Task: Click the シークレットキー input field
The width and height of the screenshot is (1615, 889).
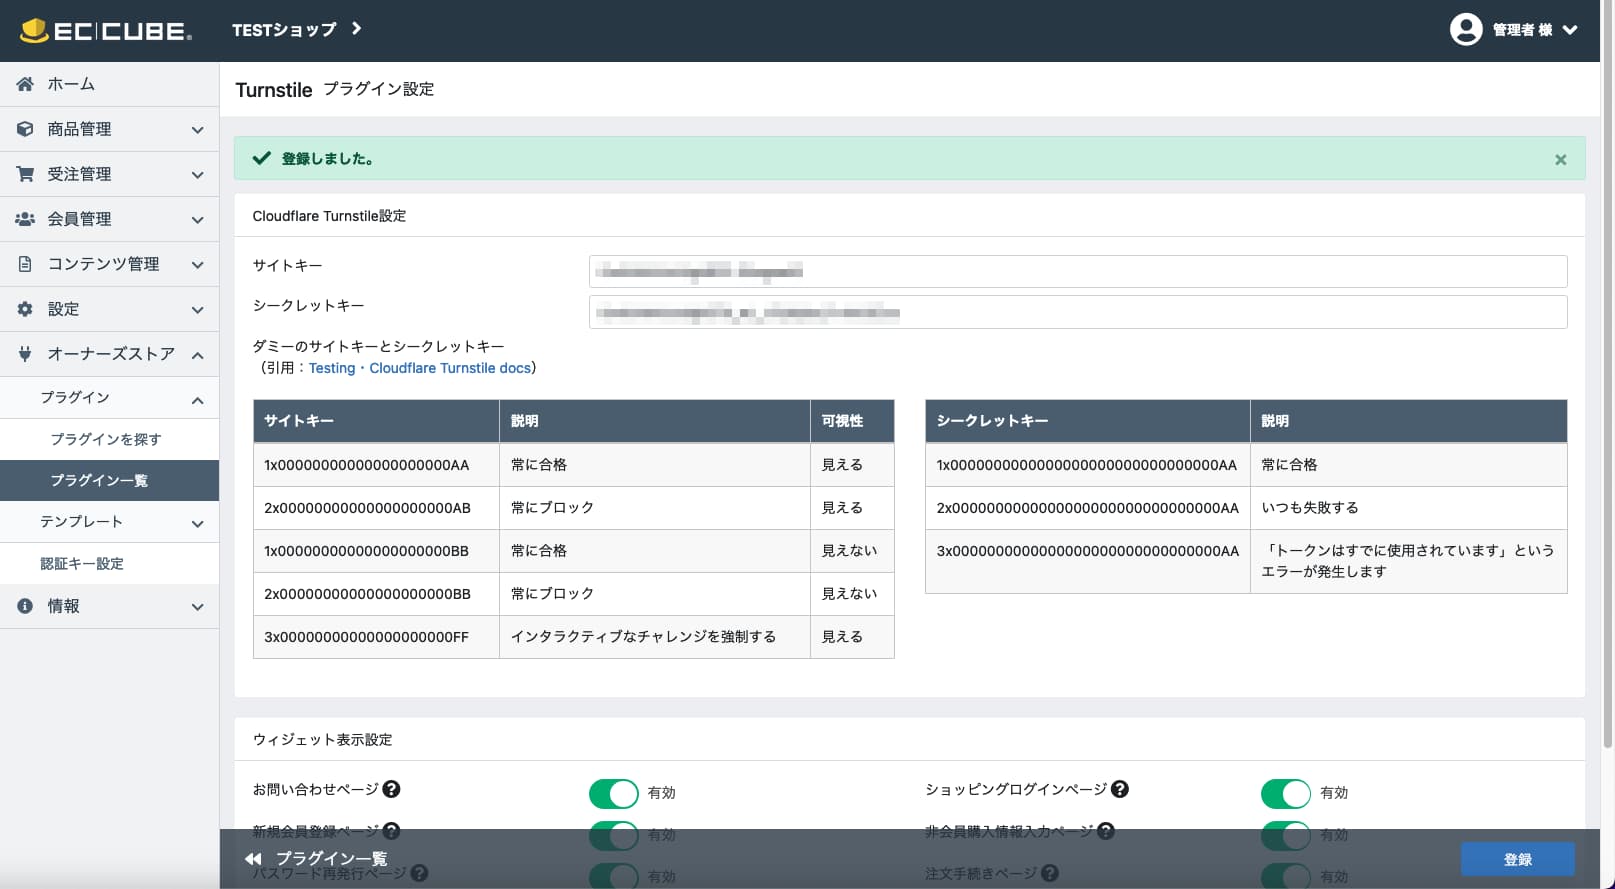Action: 1078,312
